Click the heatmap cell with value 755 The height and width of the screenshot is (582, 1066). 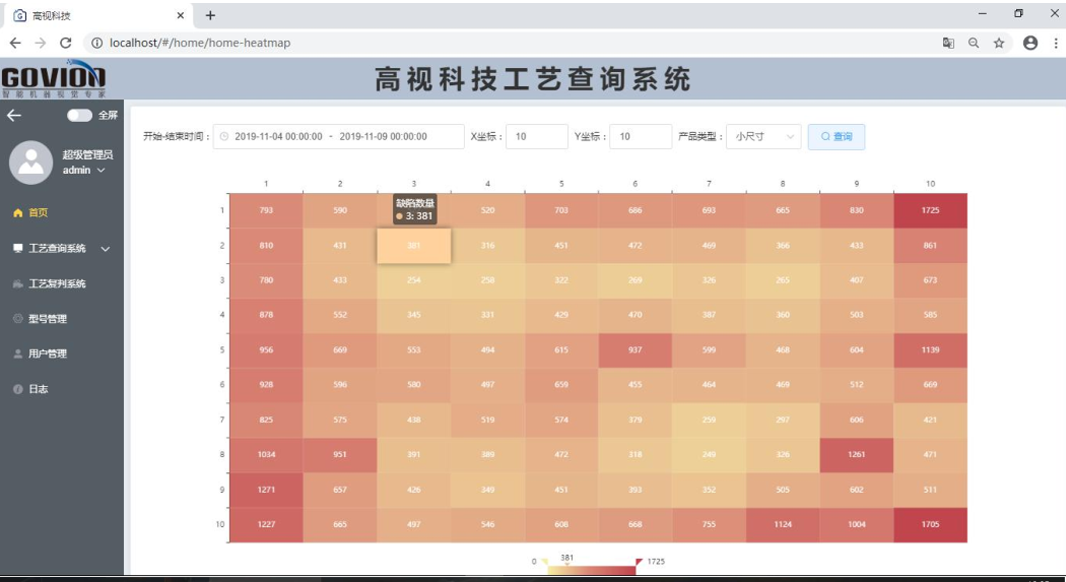(708, 524)
